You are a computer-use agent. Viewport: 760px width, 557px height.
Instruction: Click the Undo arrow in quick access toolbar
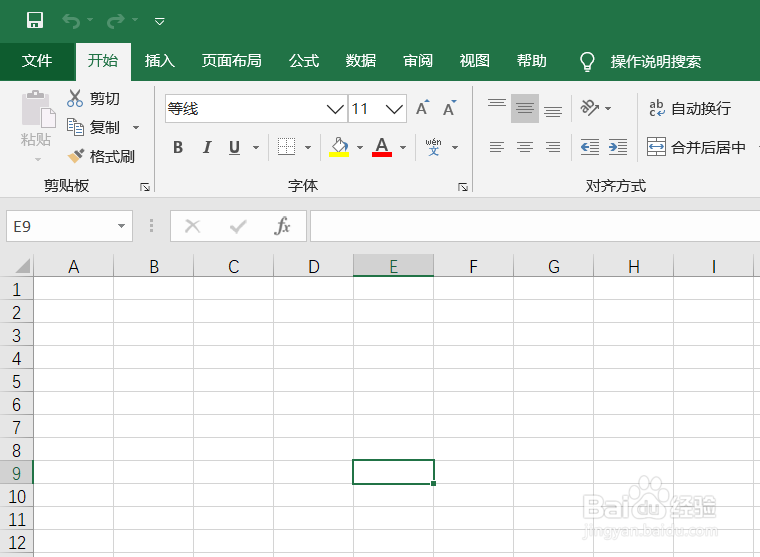pyautogui.click(x=71, y=21)
